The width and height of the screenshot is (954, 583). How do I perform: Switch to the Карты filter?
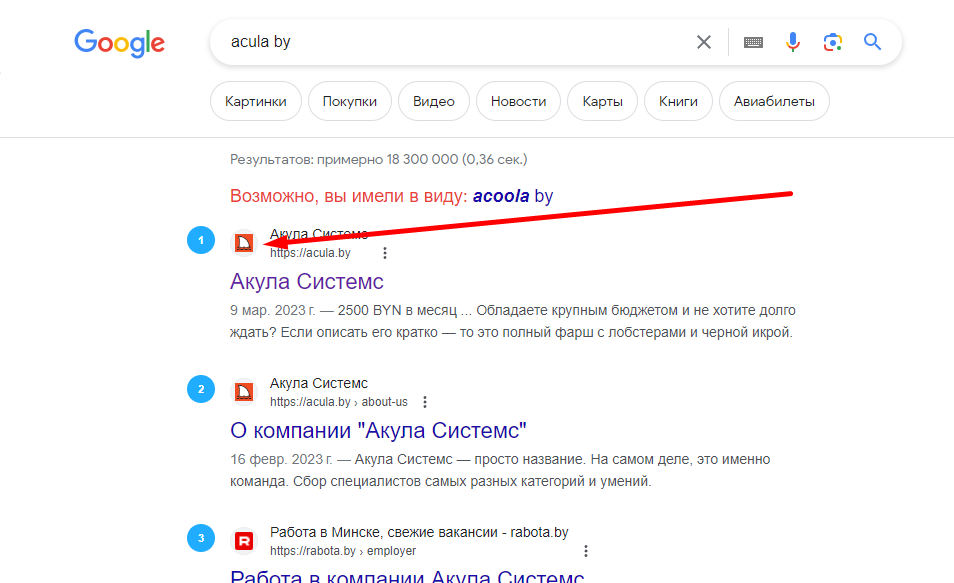coord(602,101)
